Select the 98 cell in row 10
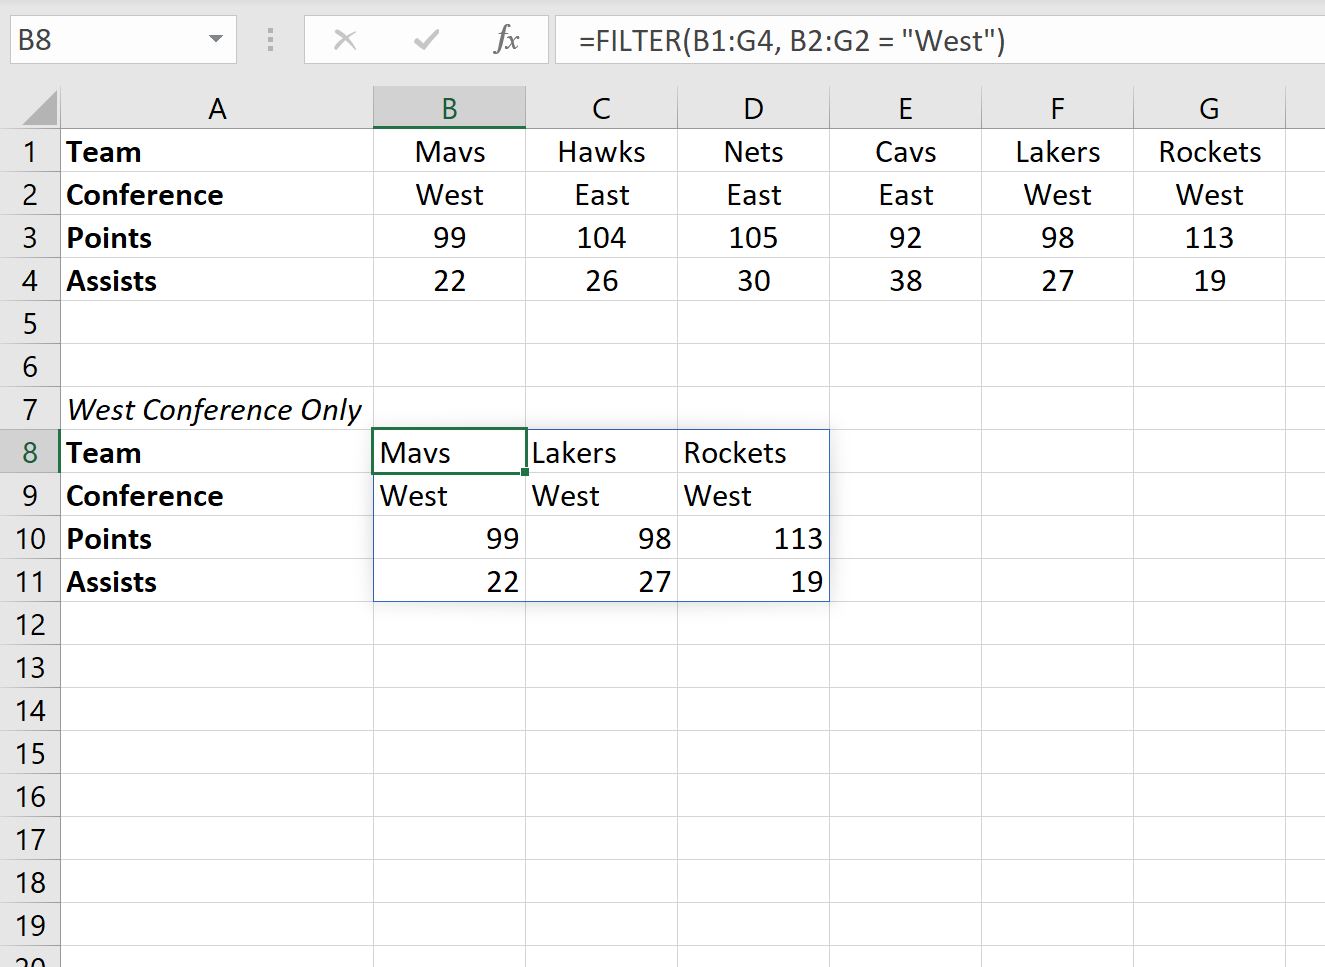The image size is (1325, 967). point(602,538)
